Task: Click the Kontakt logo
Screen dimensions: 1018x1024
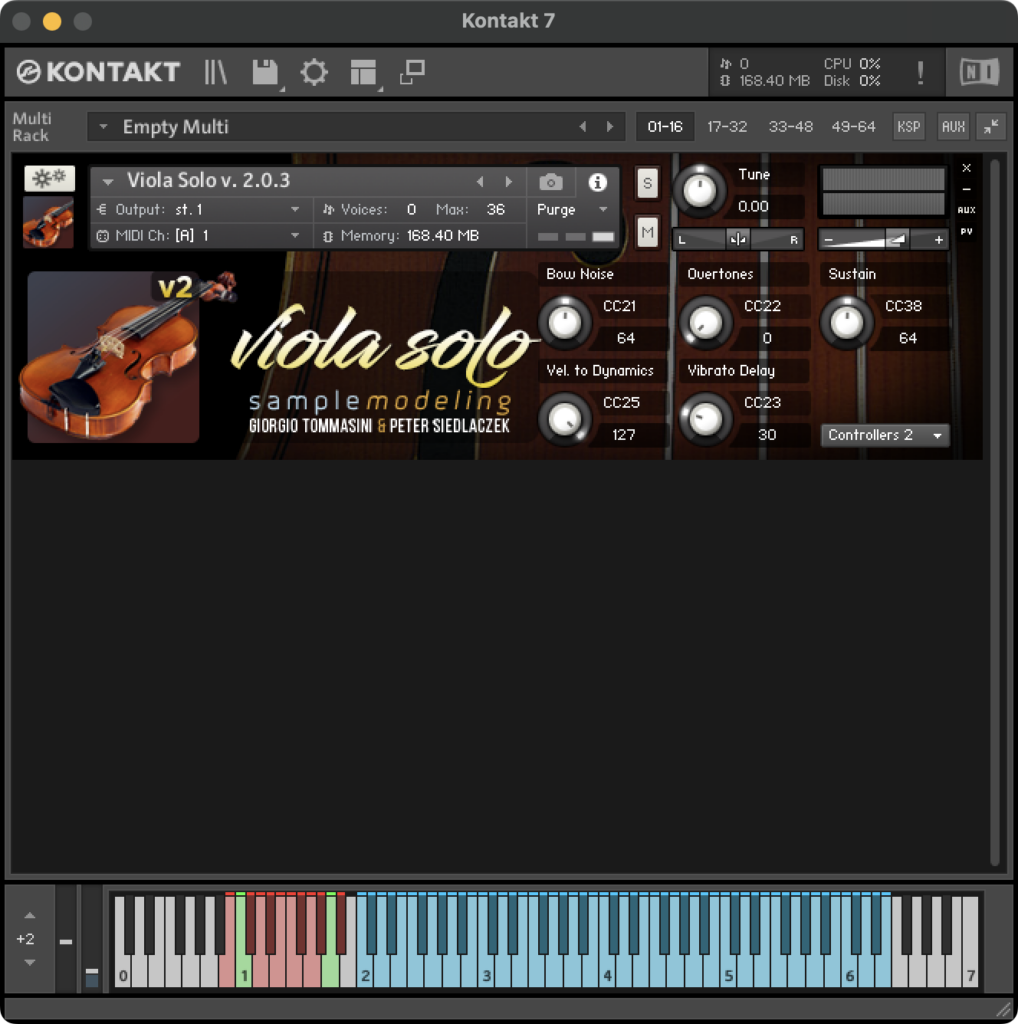Action: coord(99,72)
